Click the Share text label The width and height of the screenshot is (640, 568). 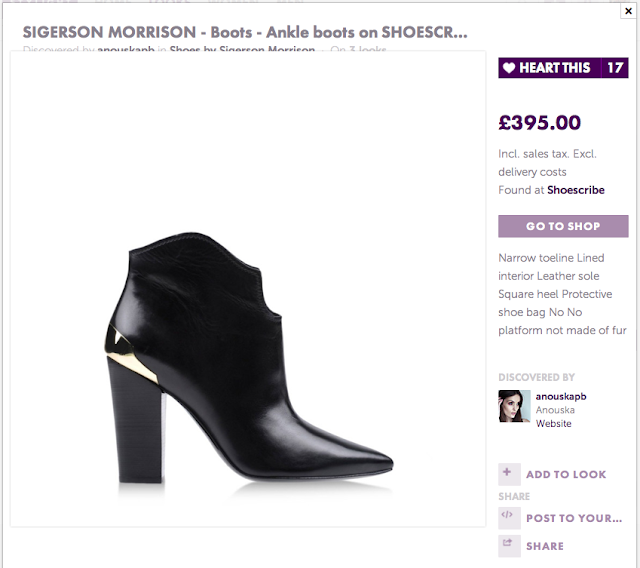pyautogui.click(x=545, y=546)
